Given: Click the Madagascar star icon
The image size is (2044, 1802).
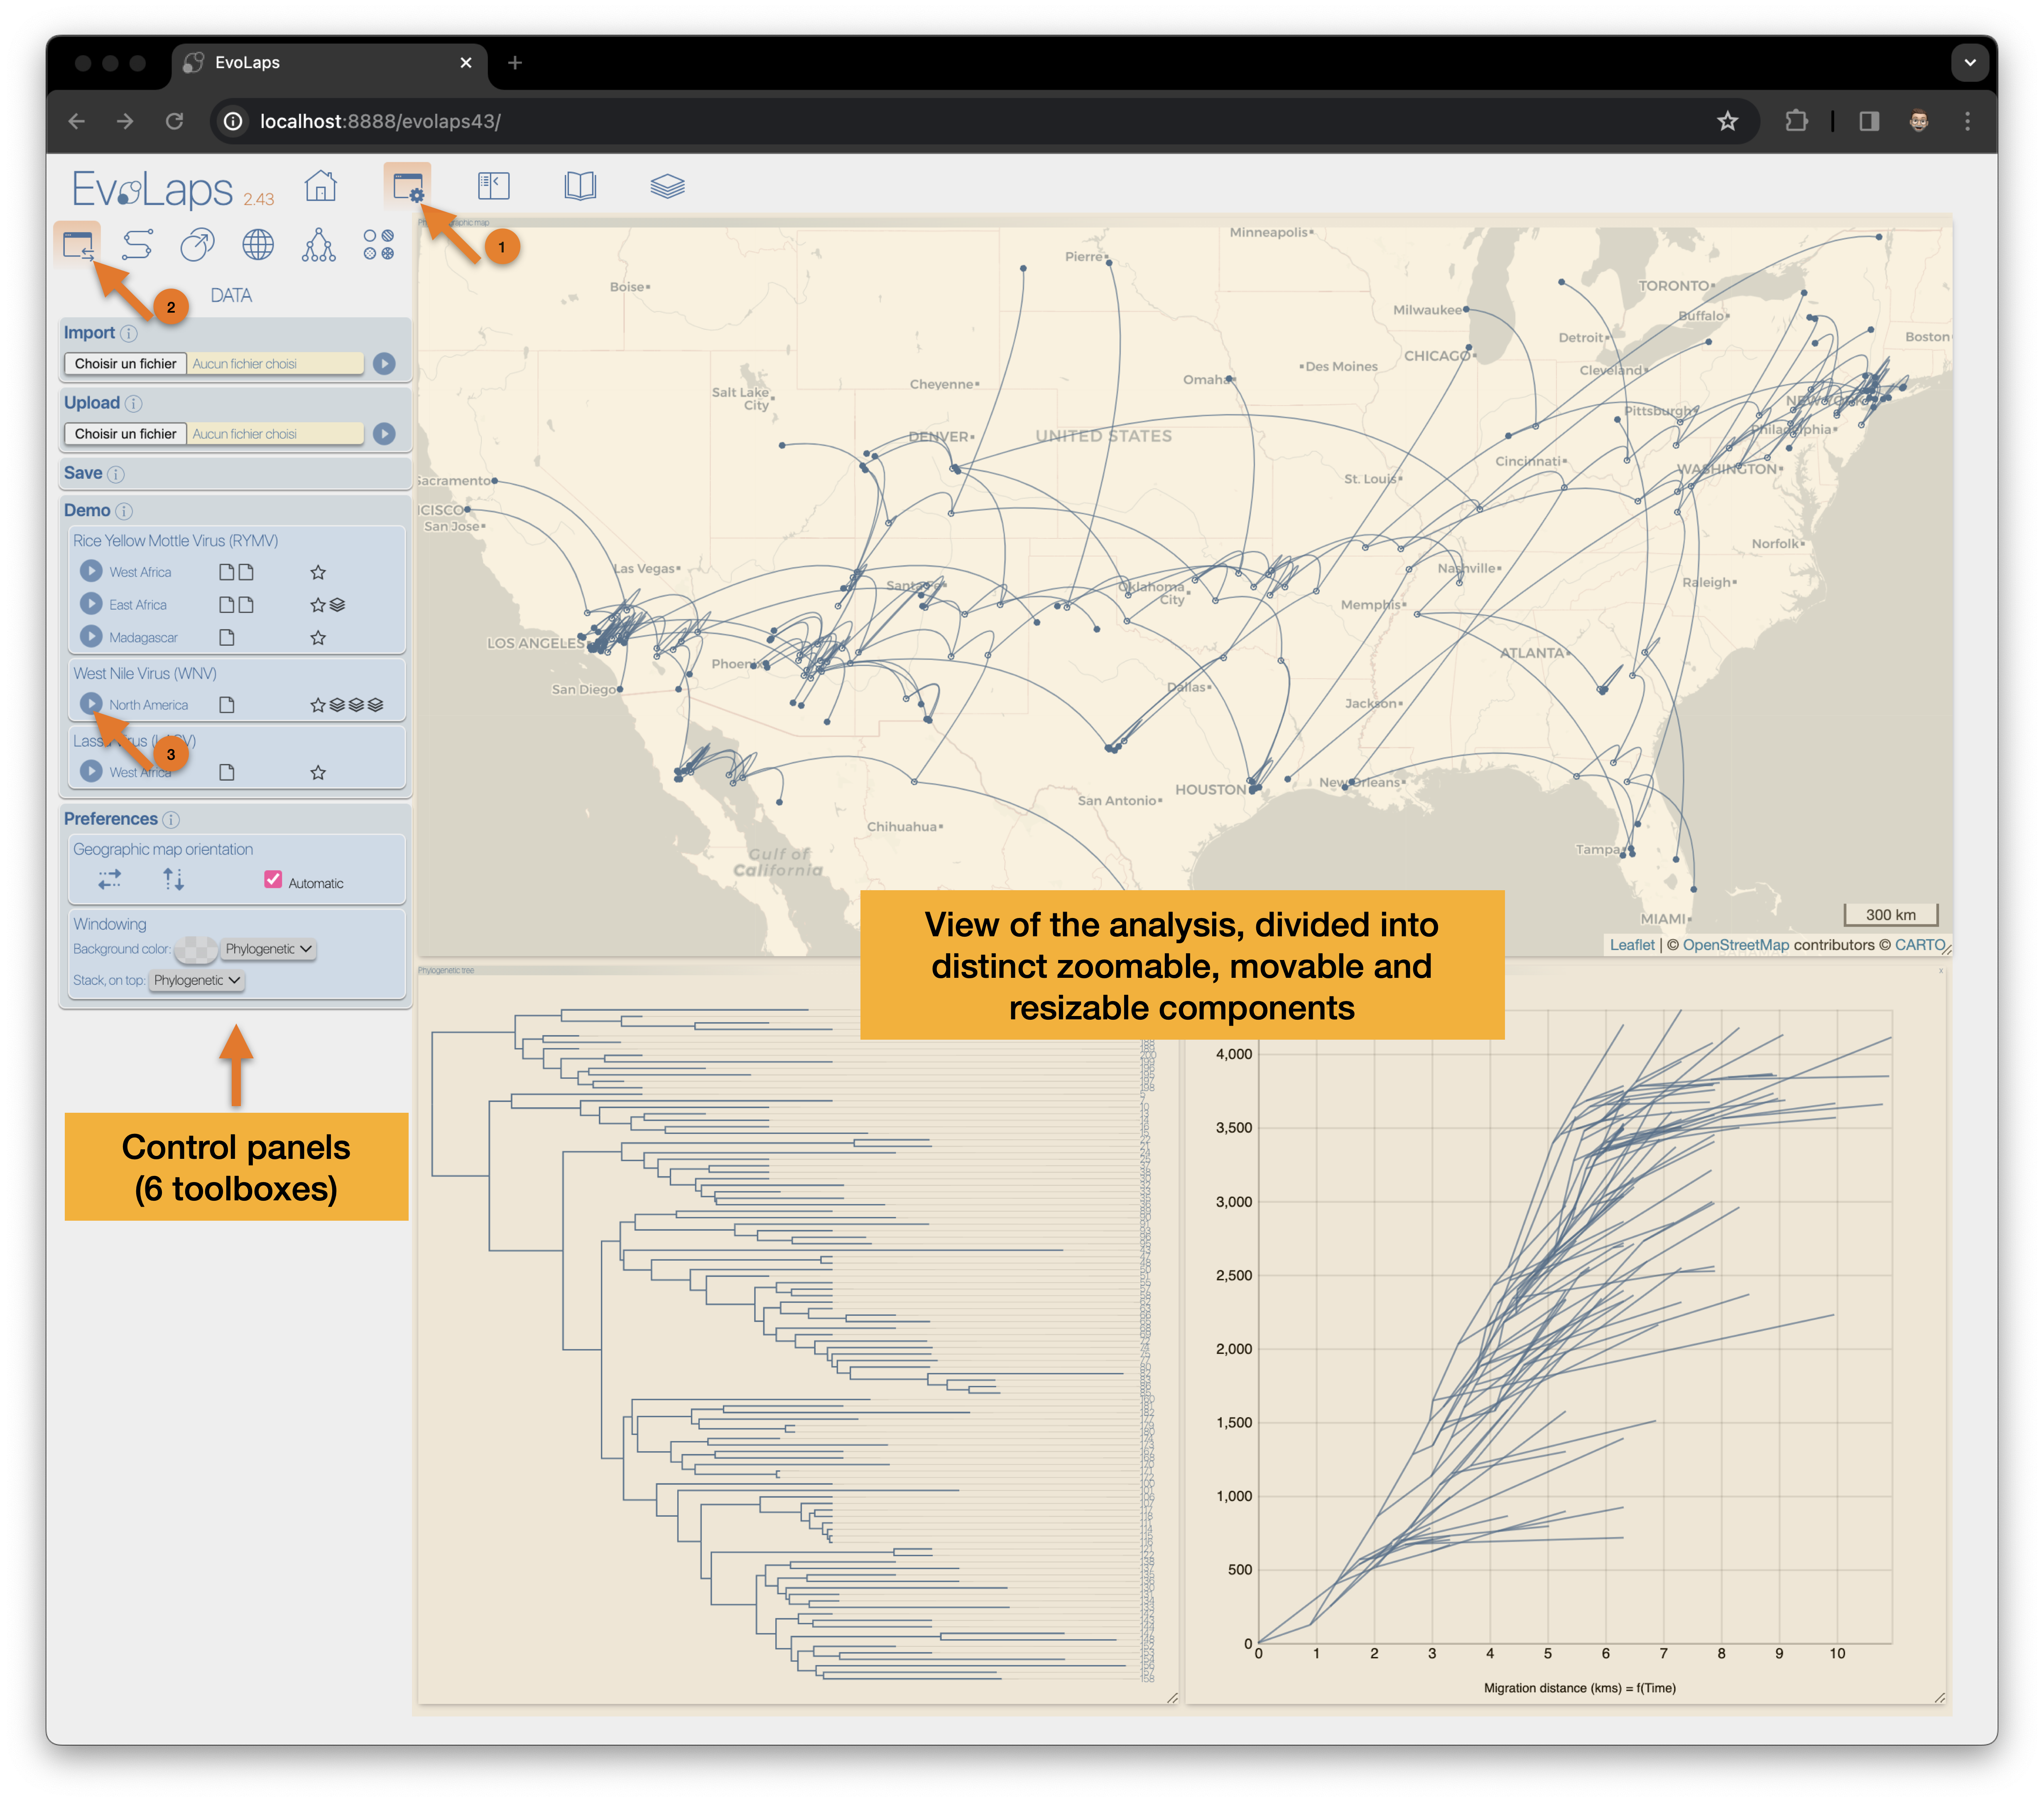Looking at the screenshot, I should (x=318, y=638).
